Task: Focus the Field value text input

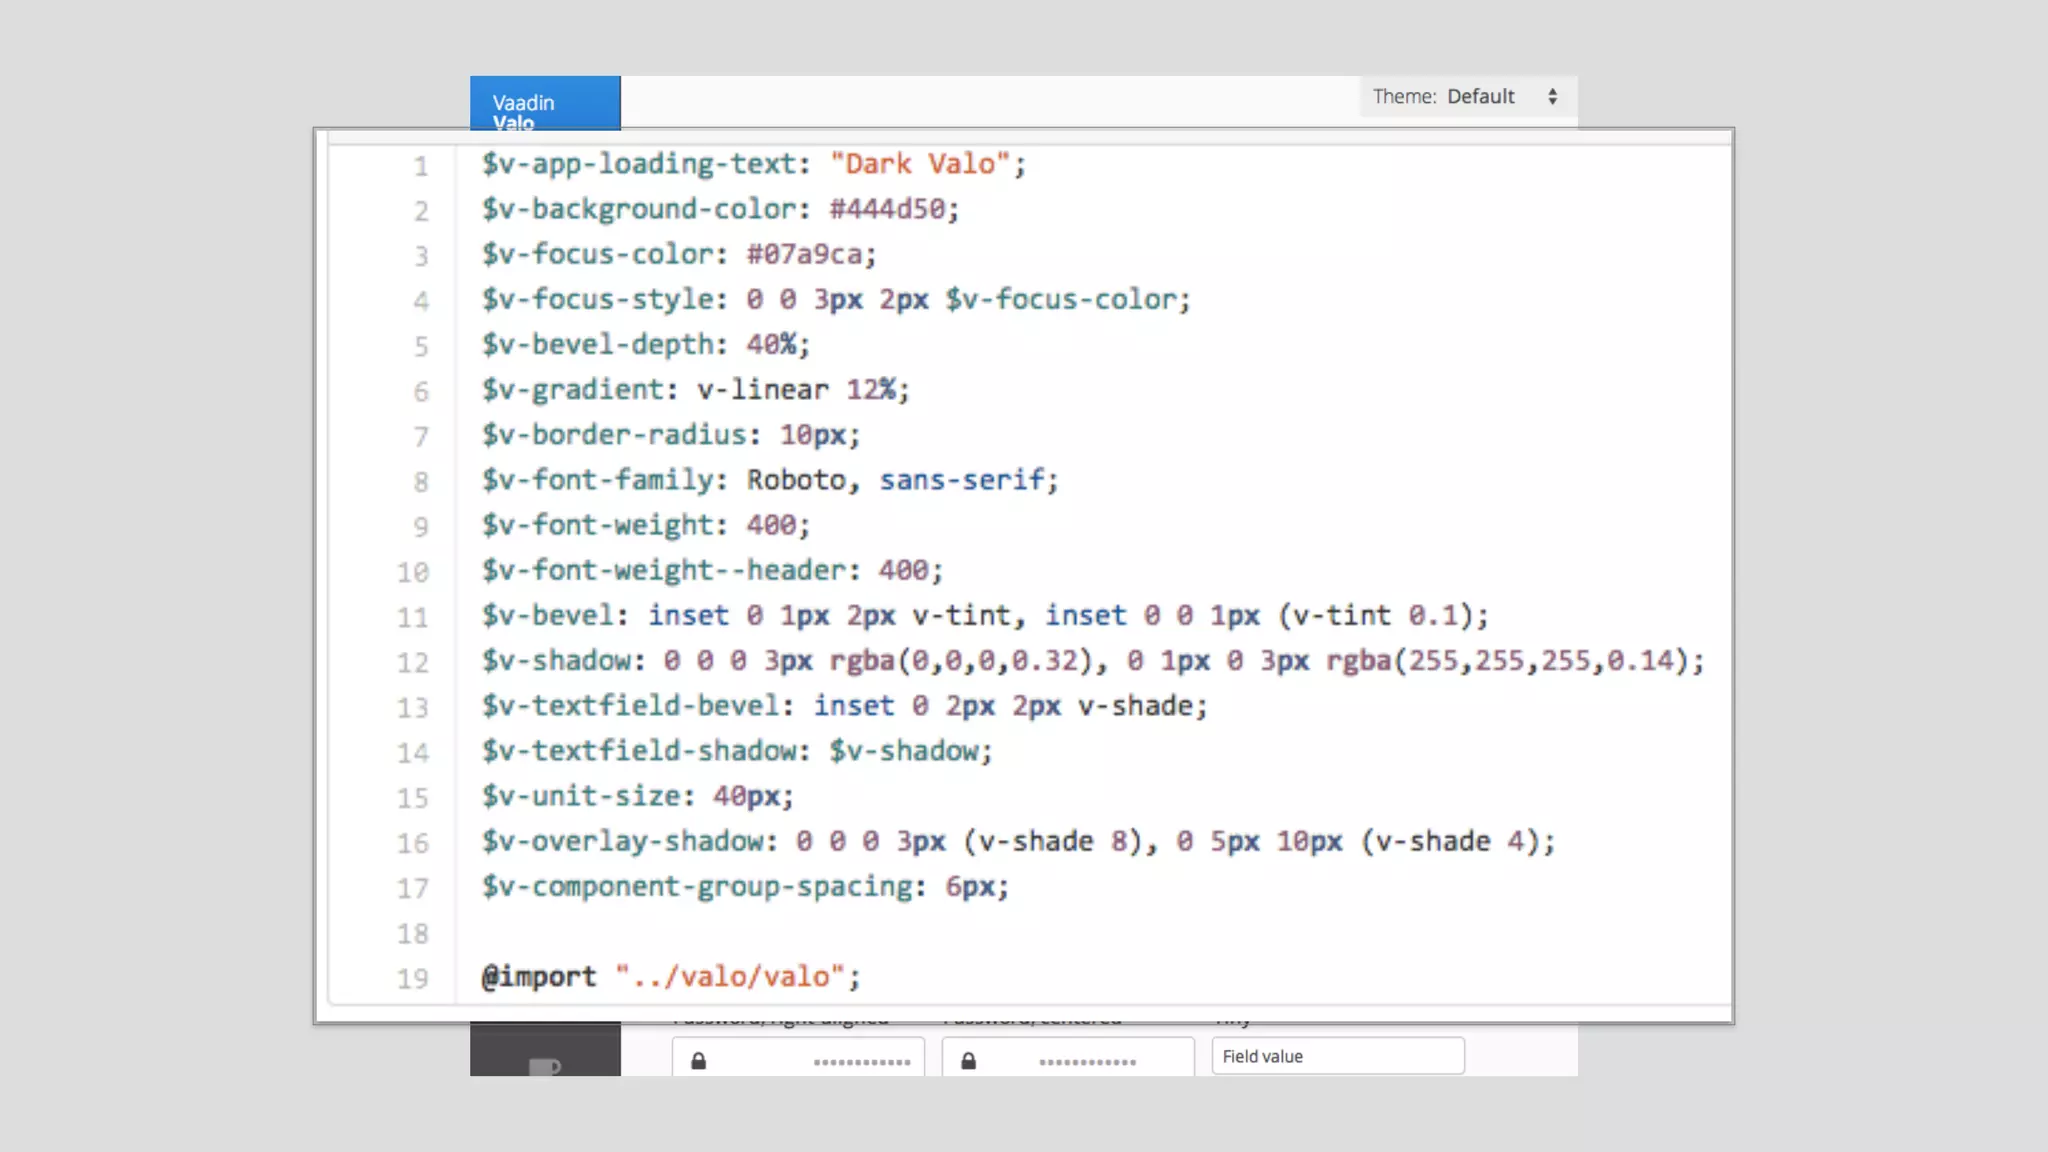Action: coord(1337,1056)
